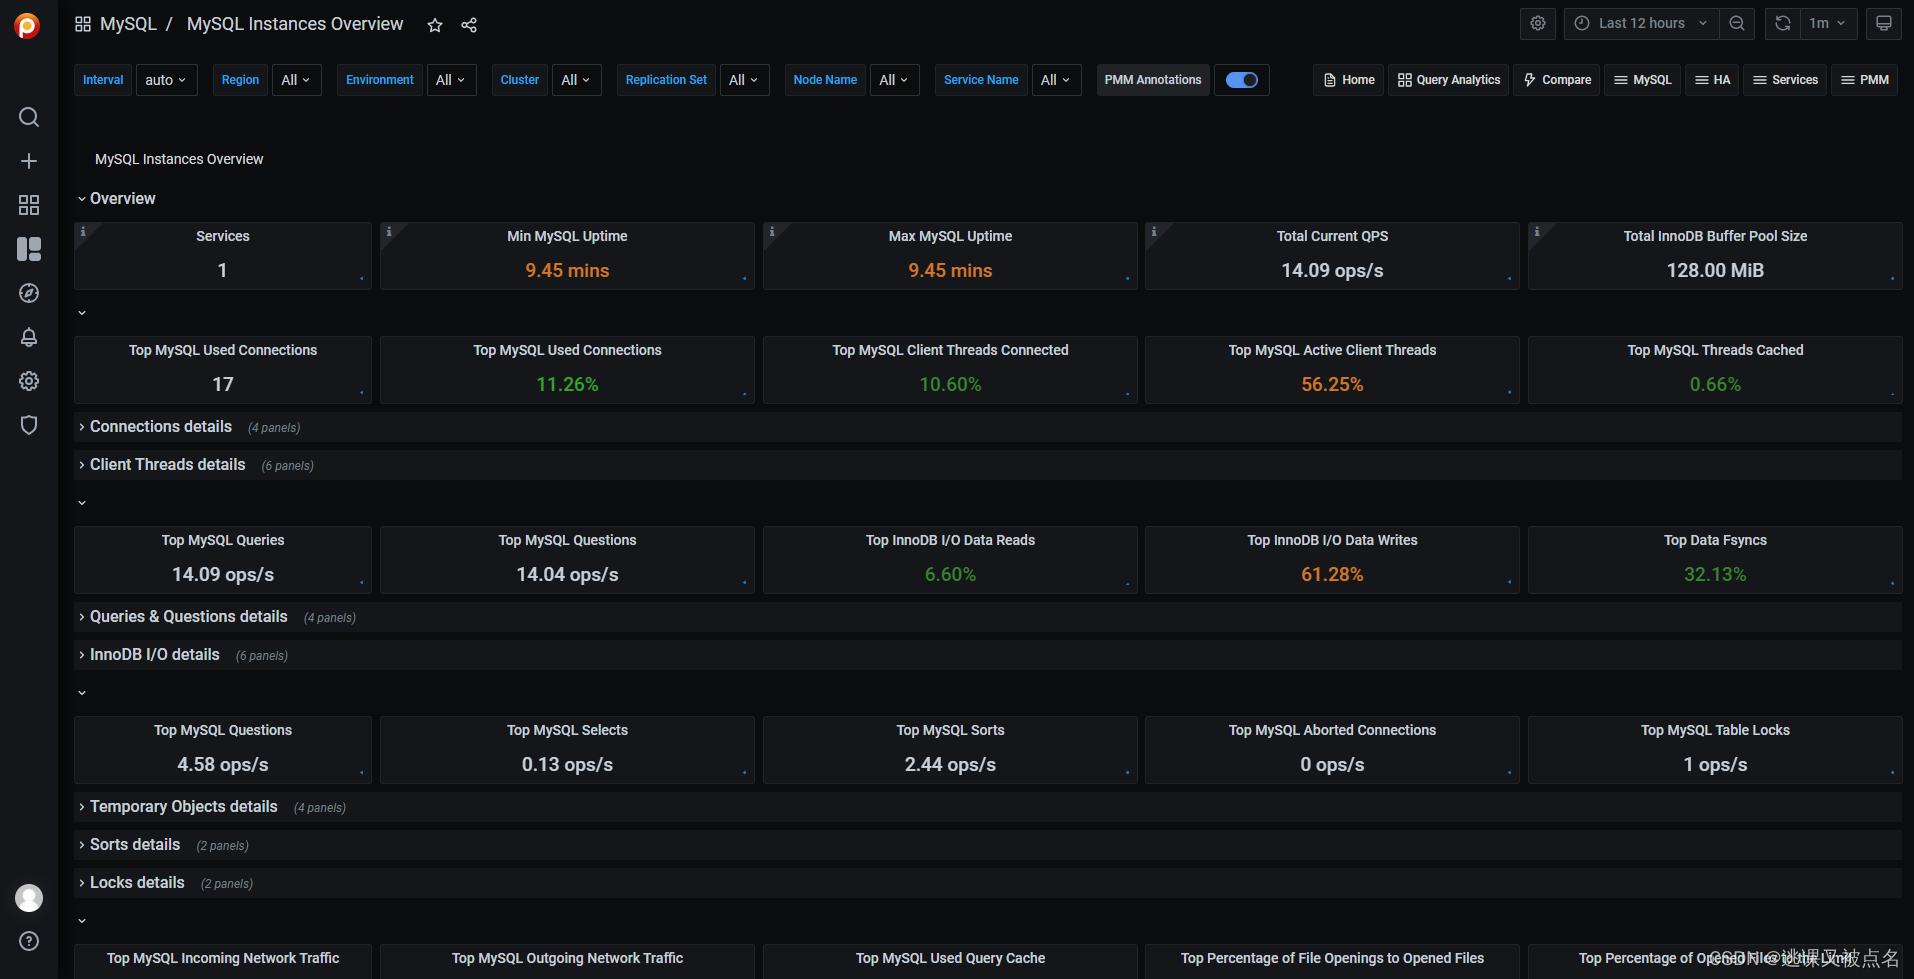
Task: Open the Last 12 hours time picker
Action: (x=1641, y=23)
